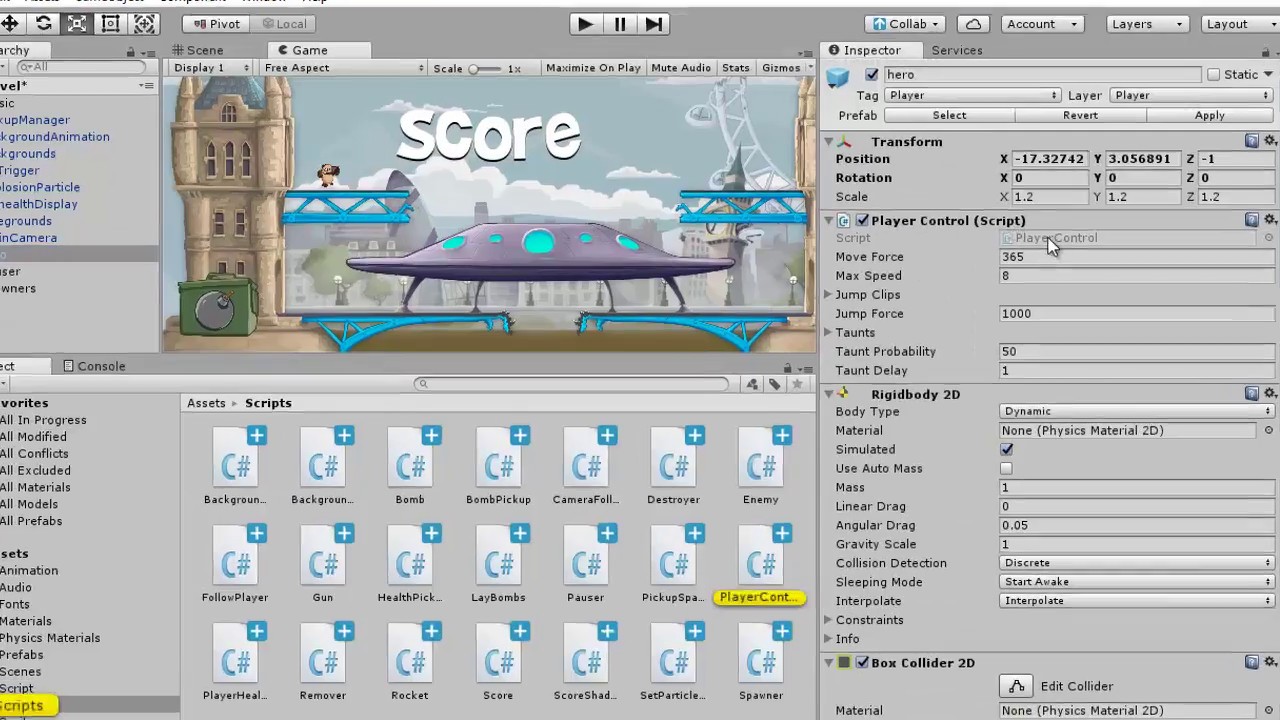Advance one frame with the Step button

pyautogui.click(x=653, y=24)
